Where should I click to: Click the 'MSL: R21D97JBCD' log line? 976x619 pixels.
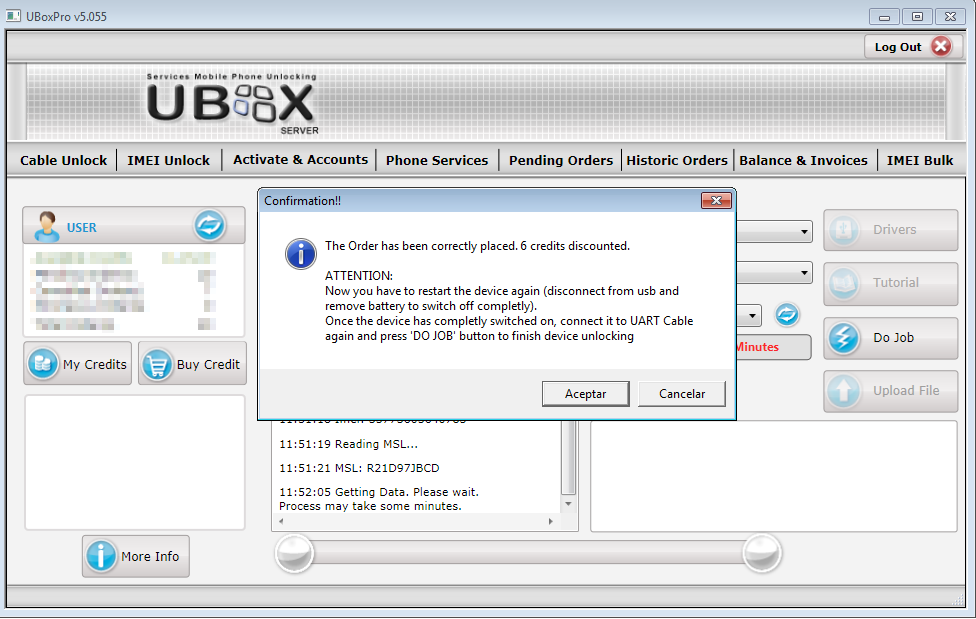pyautogui.click(x=359, y=468)
